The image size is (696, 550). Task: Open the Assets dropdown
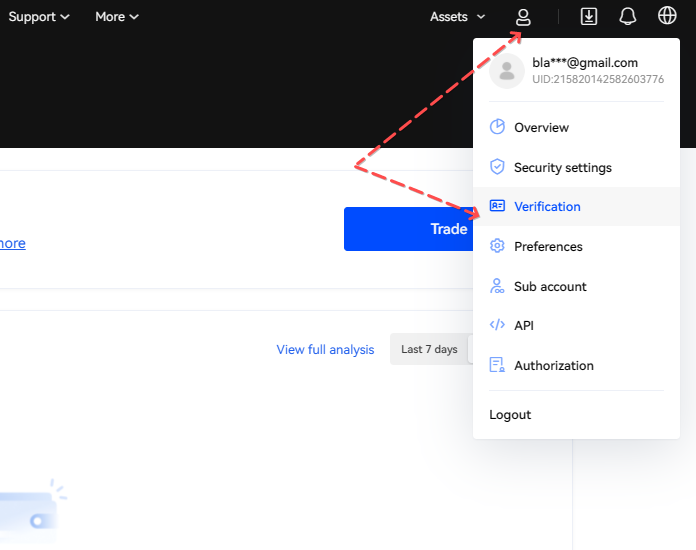click(x=457, y=17)
